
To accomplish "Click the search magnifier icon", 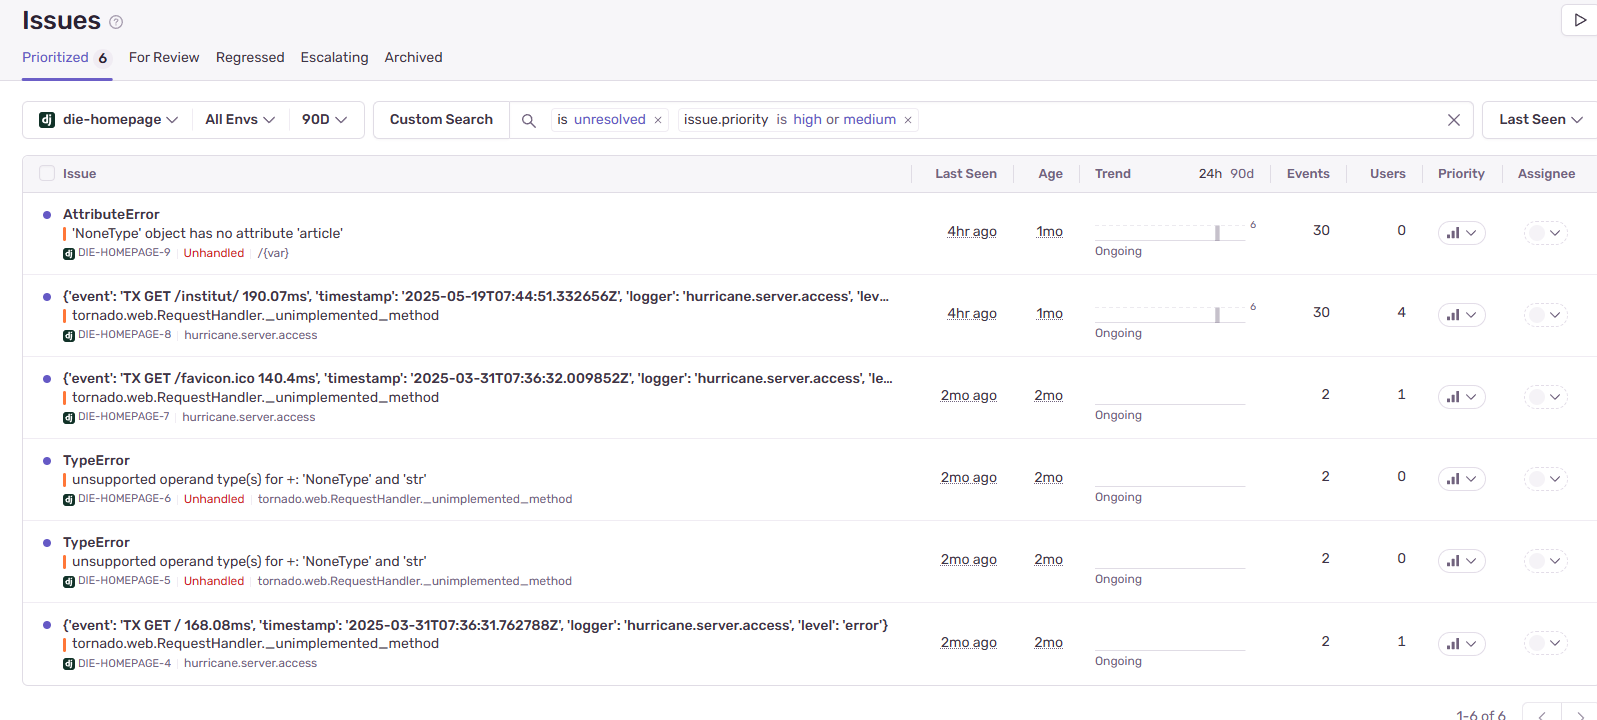I will click(529, 120).
